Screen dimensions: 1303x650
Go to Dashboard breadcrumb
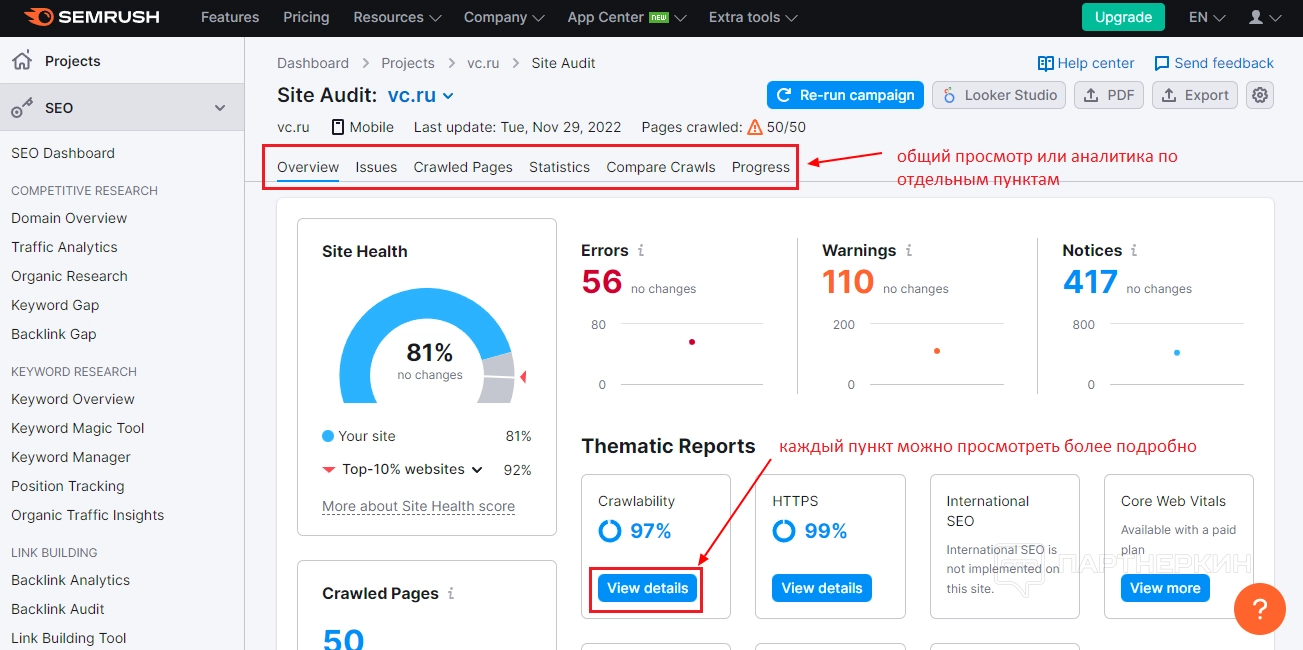[x=313, y=63]
